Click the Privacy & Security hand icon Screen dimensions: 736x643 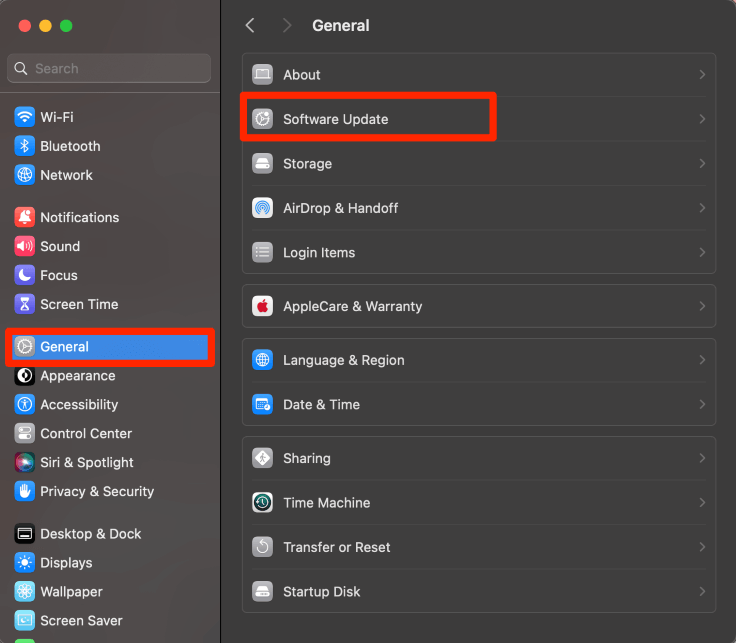25,491
